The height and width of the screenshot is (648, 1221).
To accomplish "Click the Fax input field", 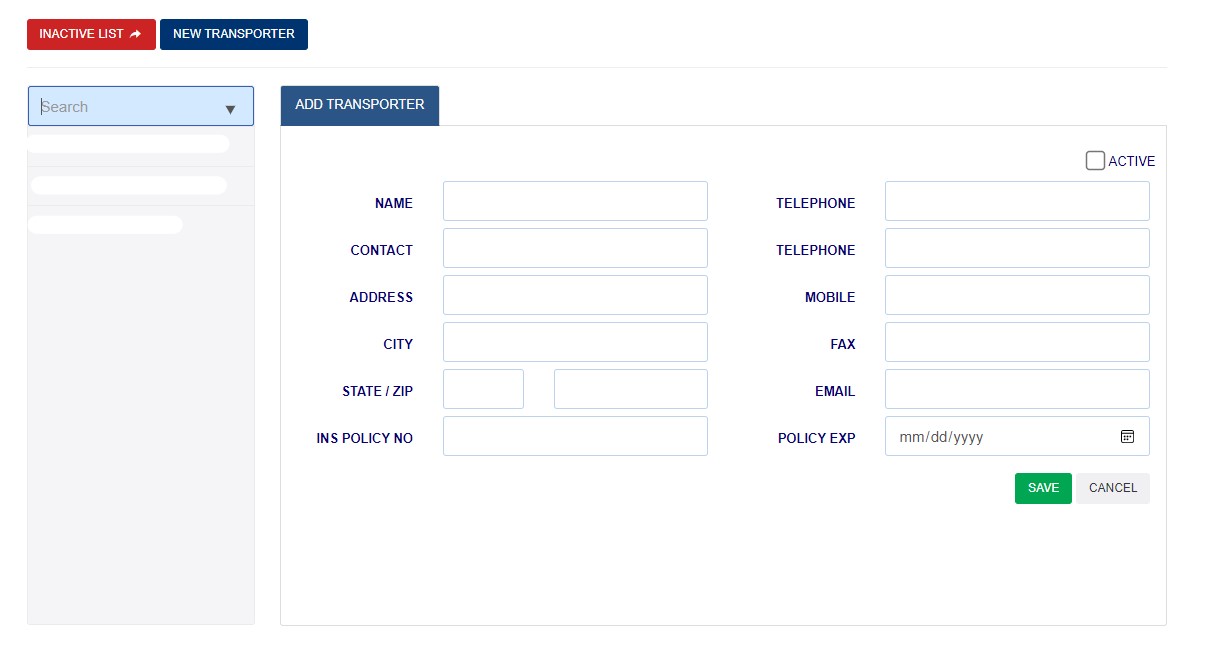I will click(x=1017, y=342).
